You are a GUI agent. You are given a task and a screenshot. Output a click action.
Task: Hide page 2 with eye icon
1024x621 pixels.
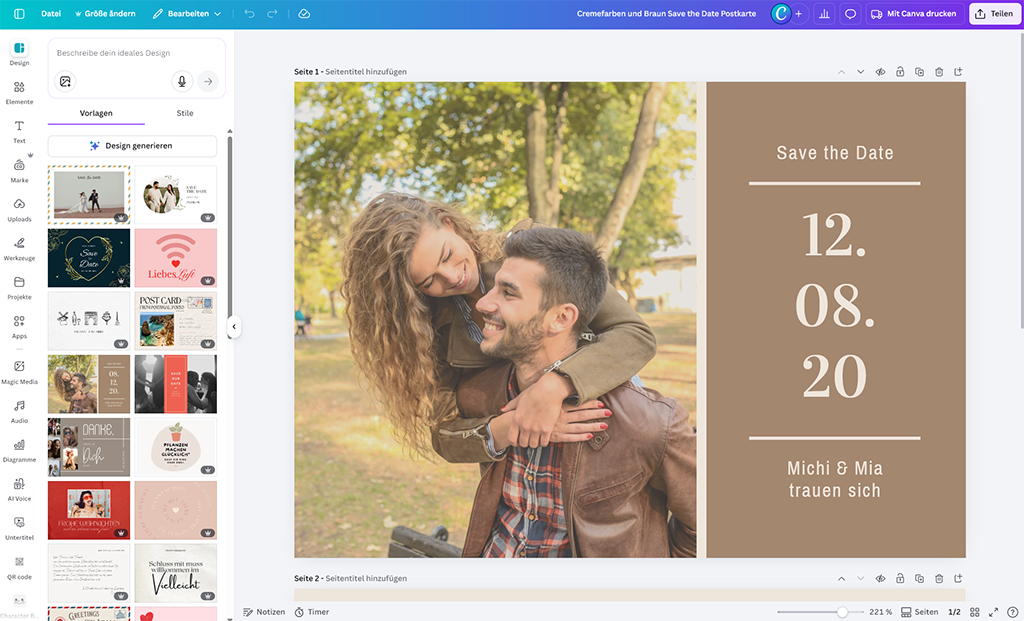[x=880, y=579]
